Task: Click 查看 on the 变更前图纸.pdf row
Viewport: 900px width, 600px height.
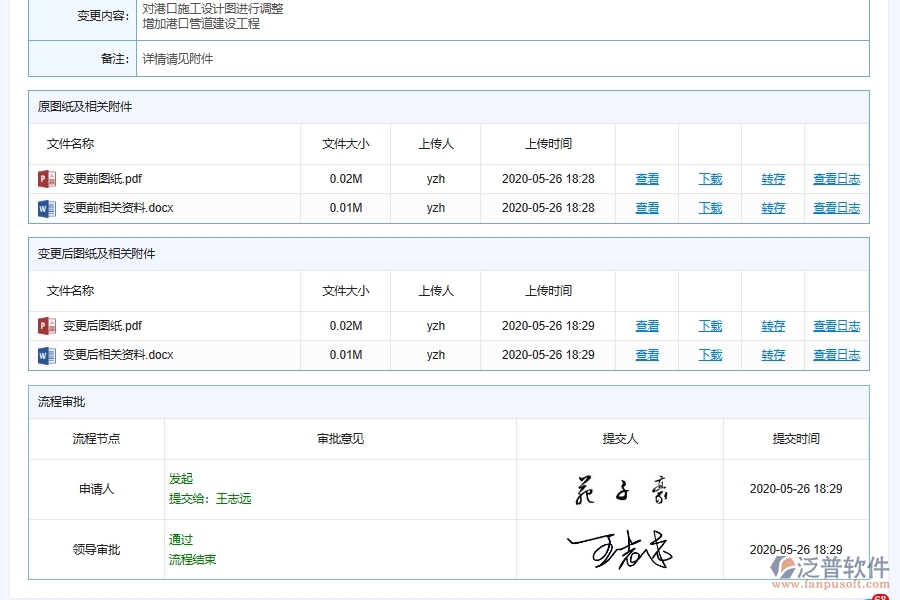Action: pyautogui.click(x=647, y=179)
